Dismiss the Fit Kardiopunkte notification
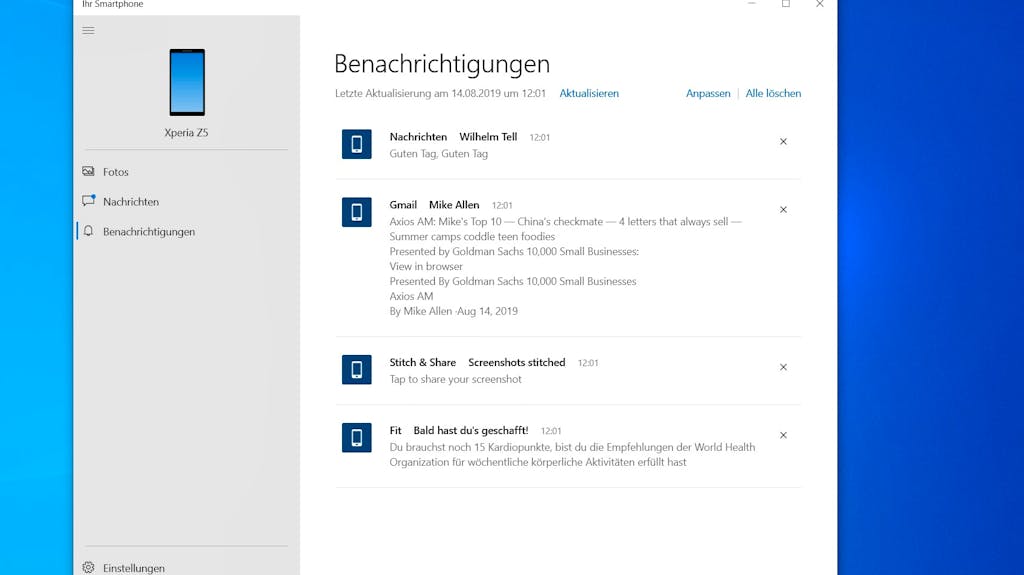 coord(783,435)
